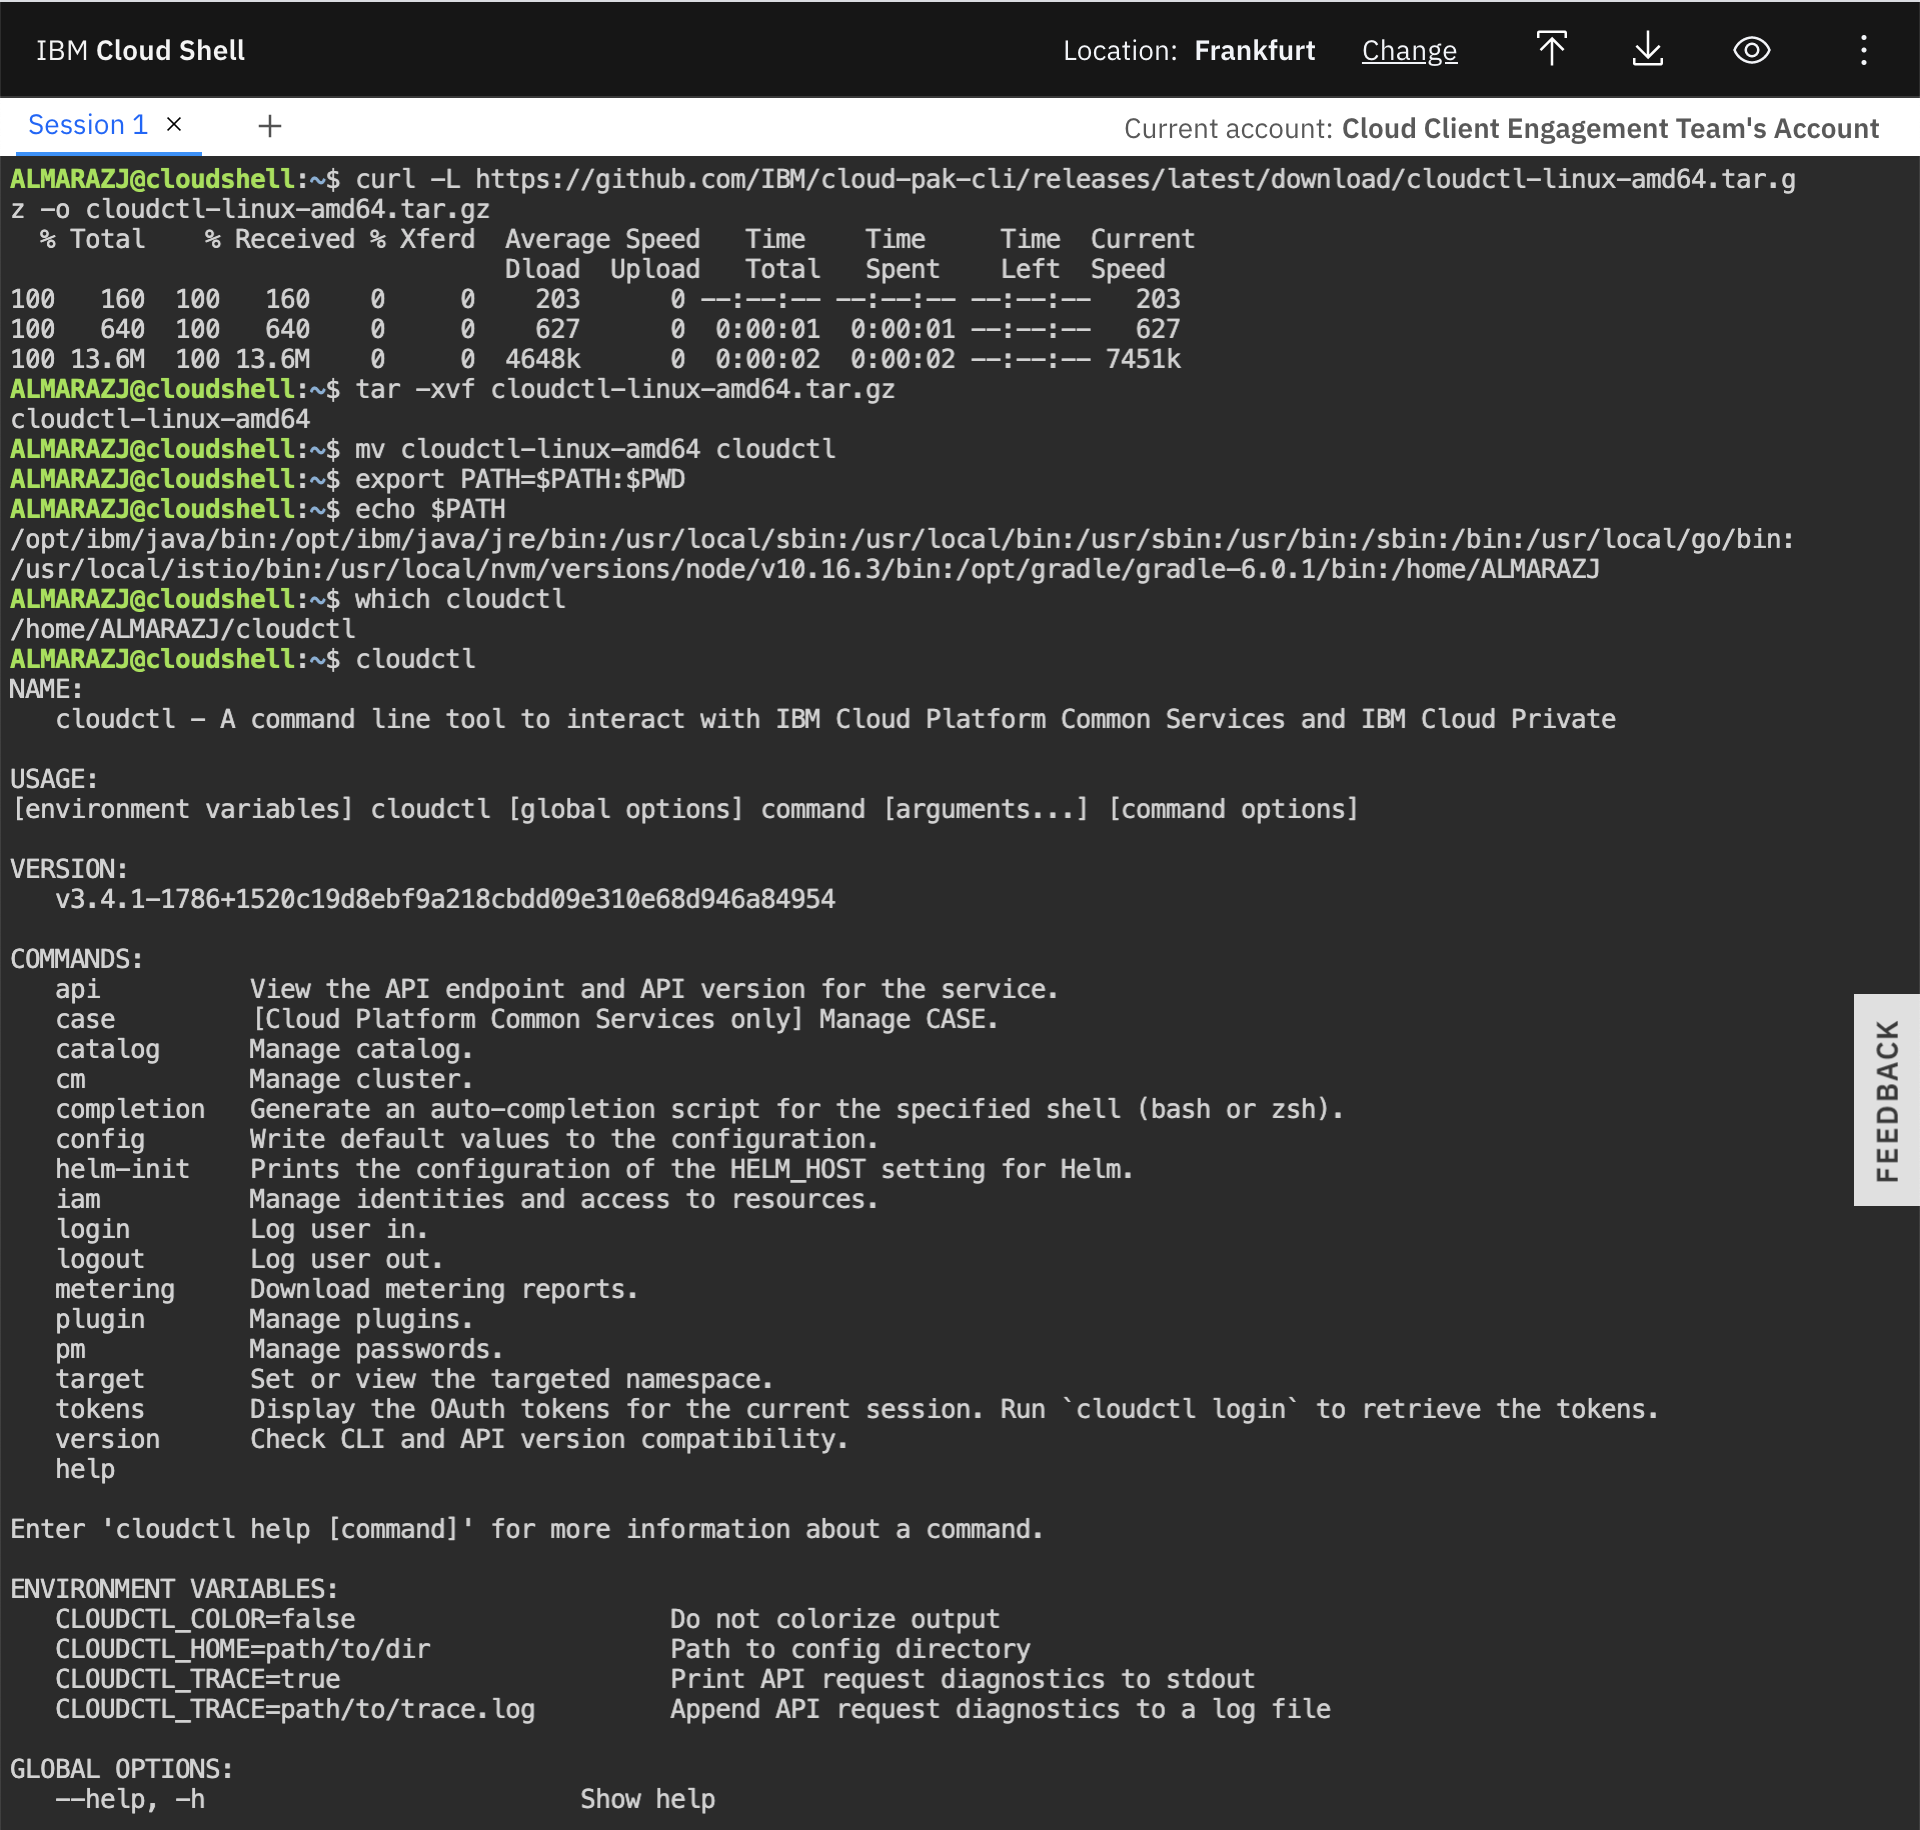This screenshot has width=1920, height=1830.
Task: Click the CLOUDCTL_TRACE=path/to/trace.log variable
Action: pyautogui.click(x=295, y=1710)
